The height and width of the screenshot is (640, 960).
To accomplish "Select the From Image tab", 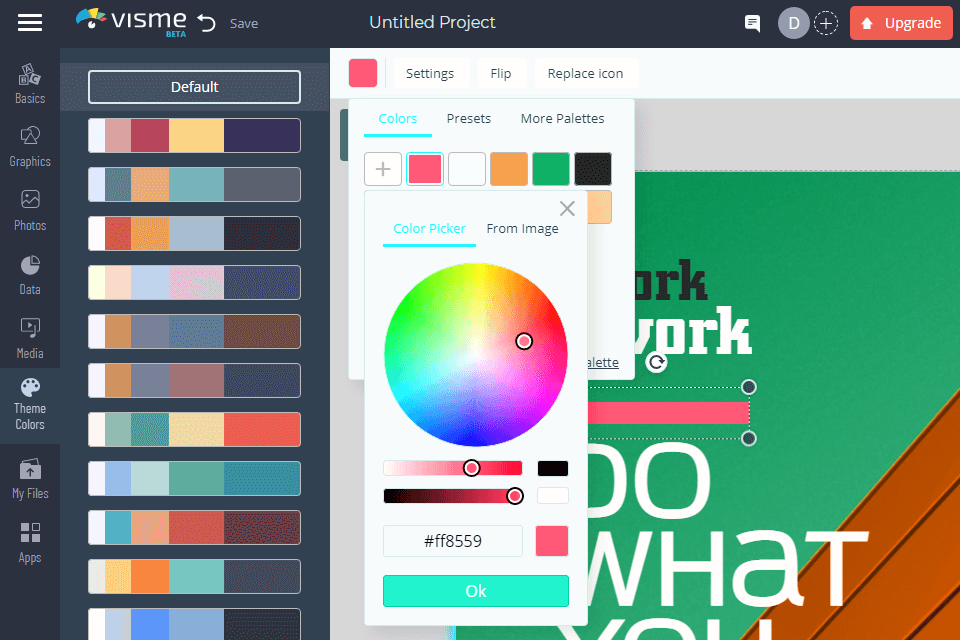I will pyautogui.click(x=522, y=228).
